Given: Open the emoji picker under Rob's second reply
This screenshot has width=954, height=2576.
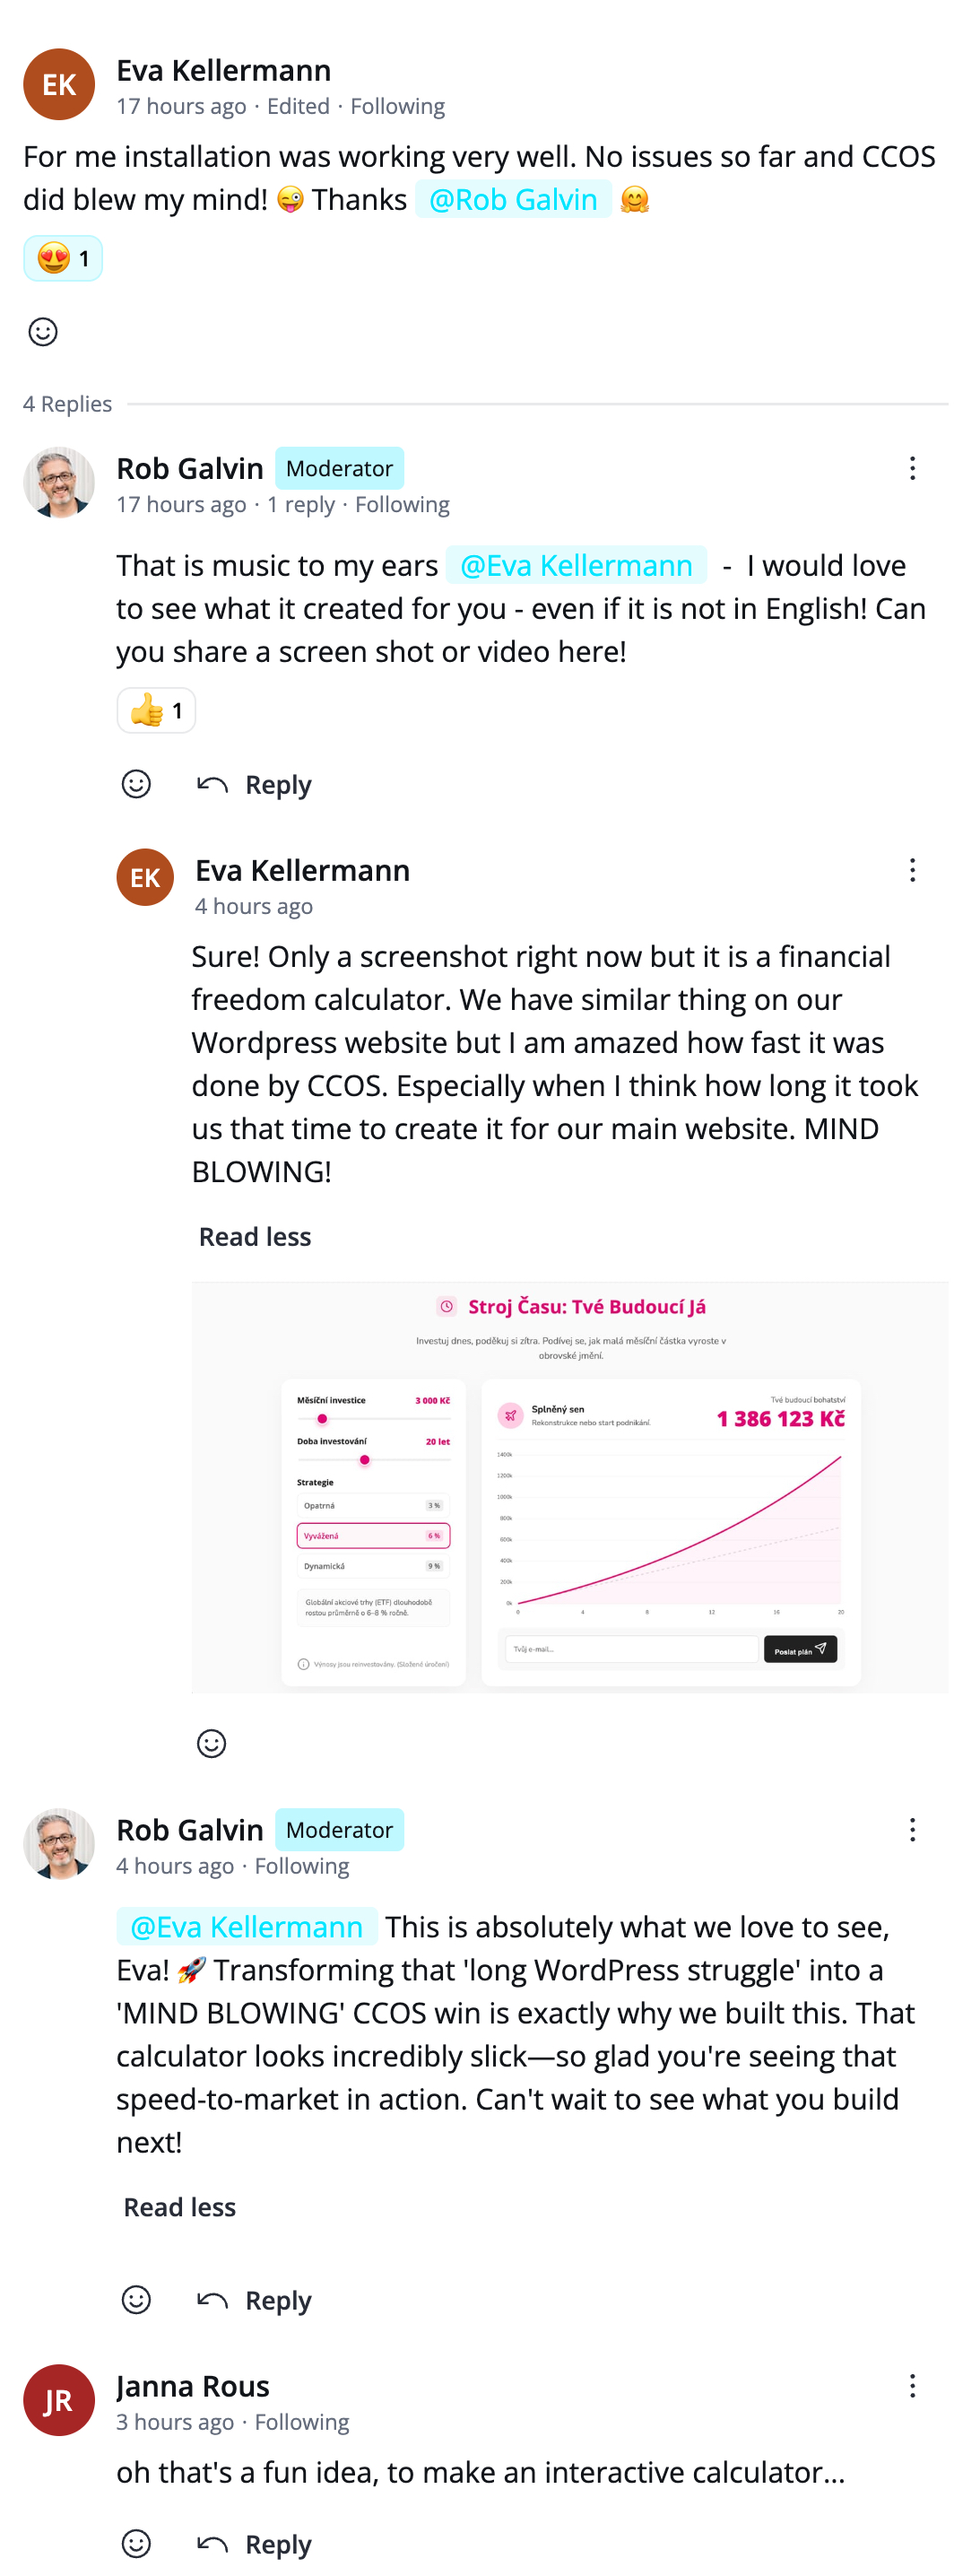Looking at the screenshot, I should tap(136, 2300).
